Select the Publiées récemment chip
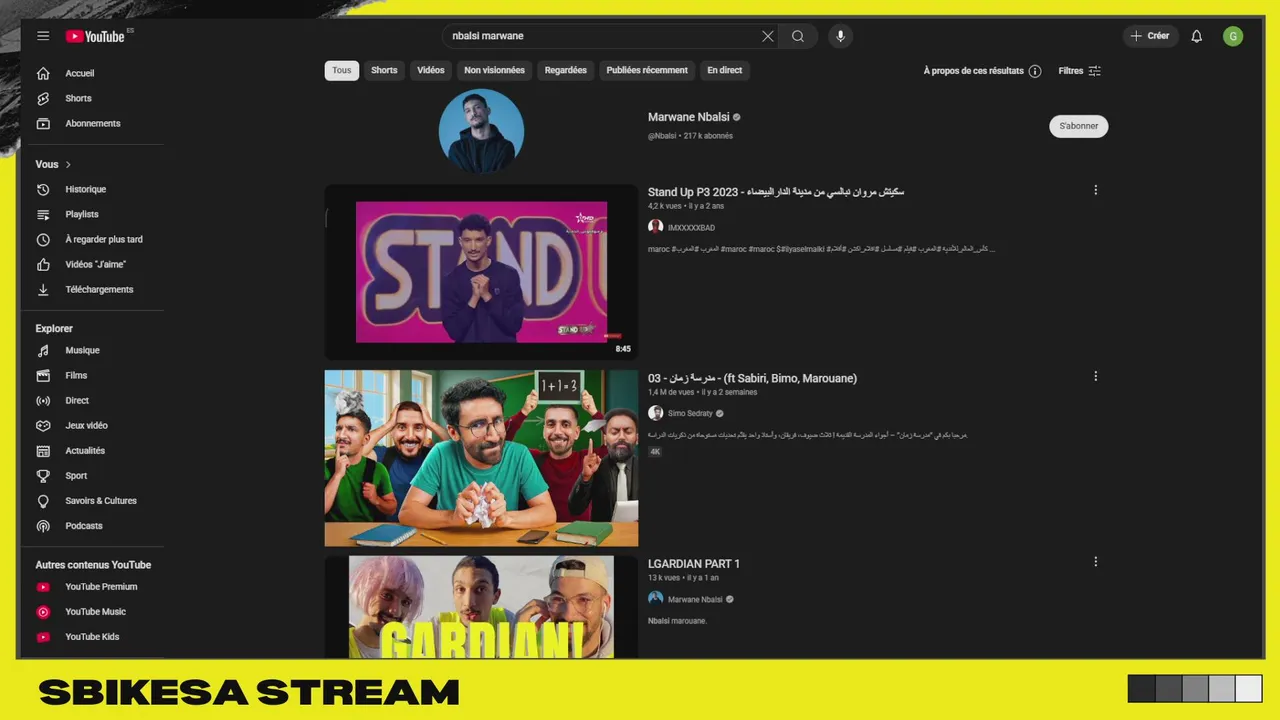The height and width of the screenshot is (720, 1280). coord(647,70)
